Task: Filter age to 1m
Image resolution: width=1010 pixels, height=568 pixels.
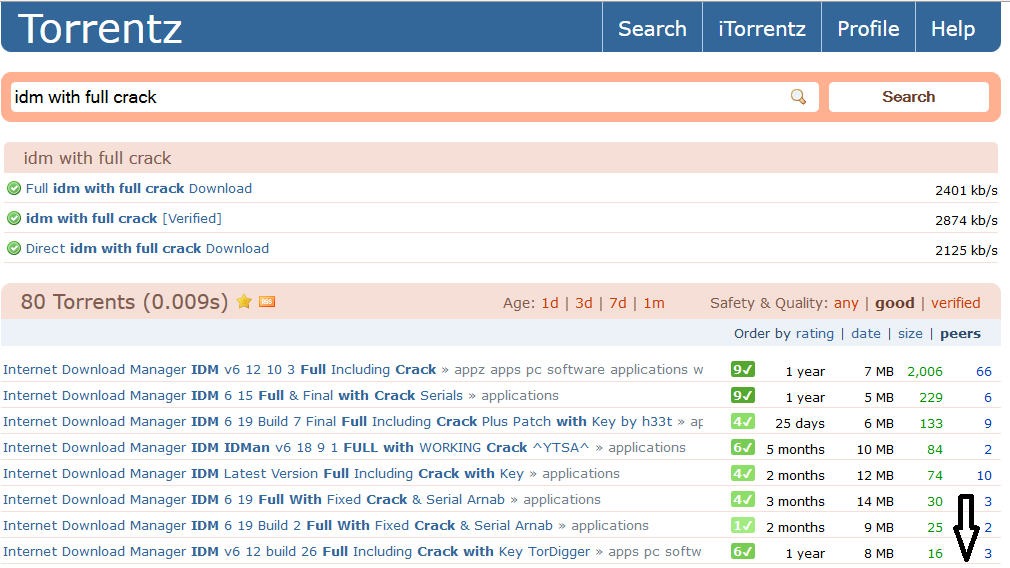Action: tap(654, 303)
